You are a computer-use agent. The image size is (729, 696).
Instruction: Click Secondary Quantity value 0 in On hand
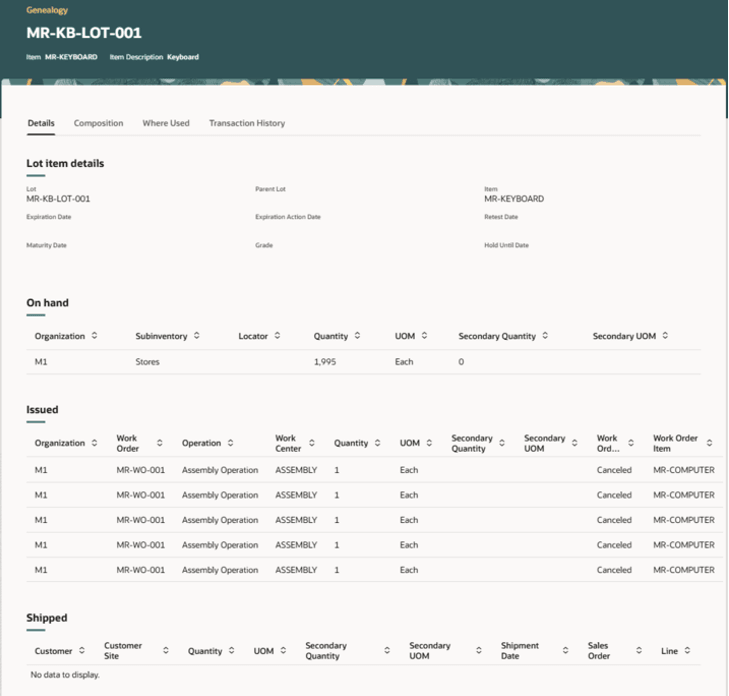tap(461, 362)
